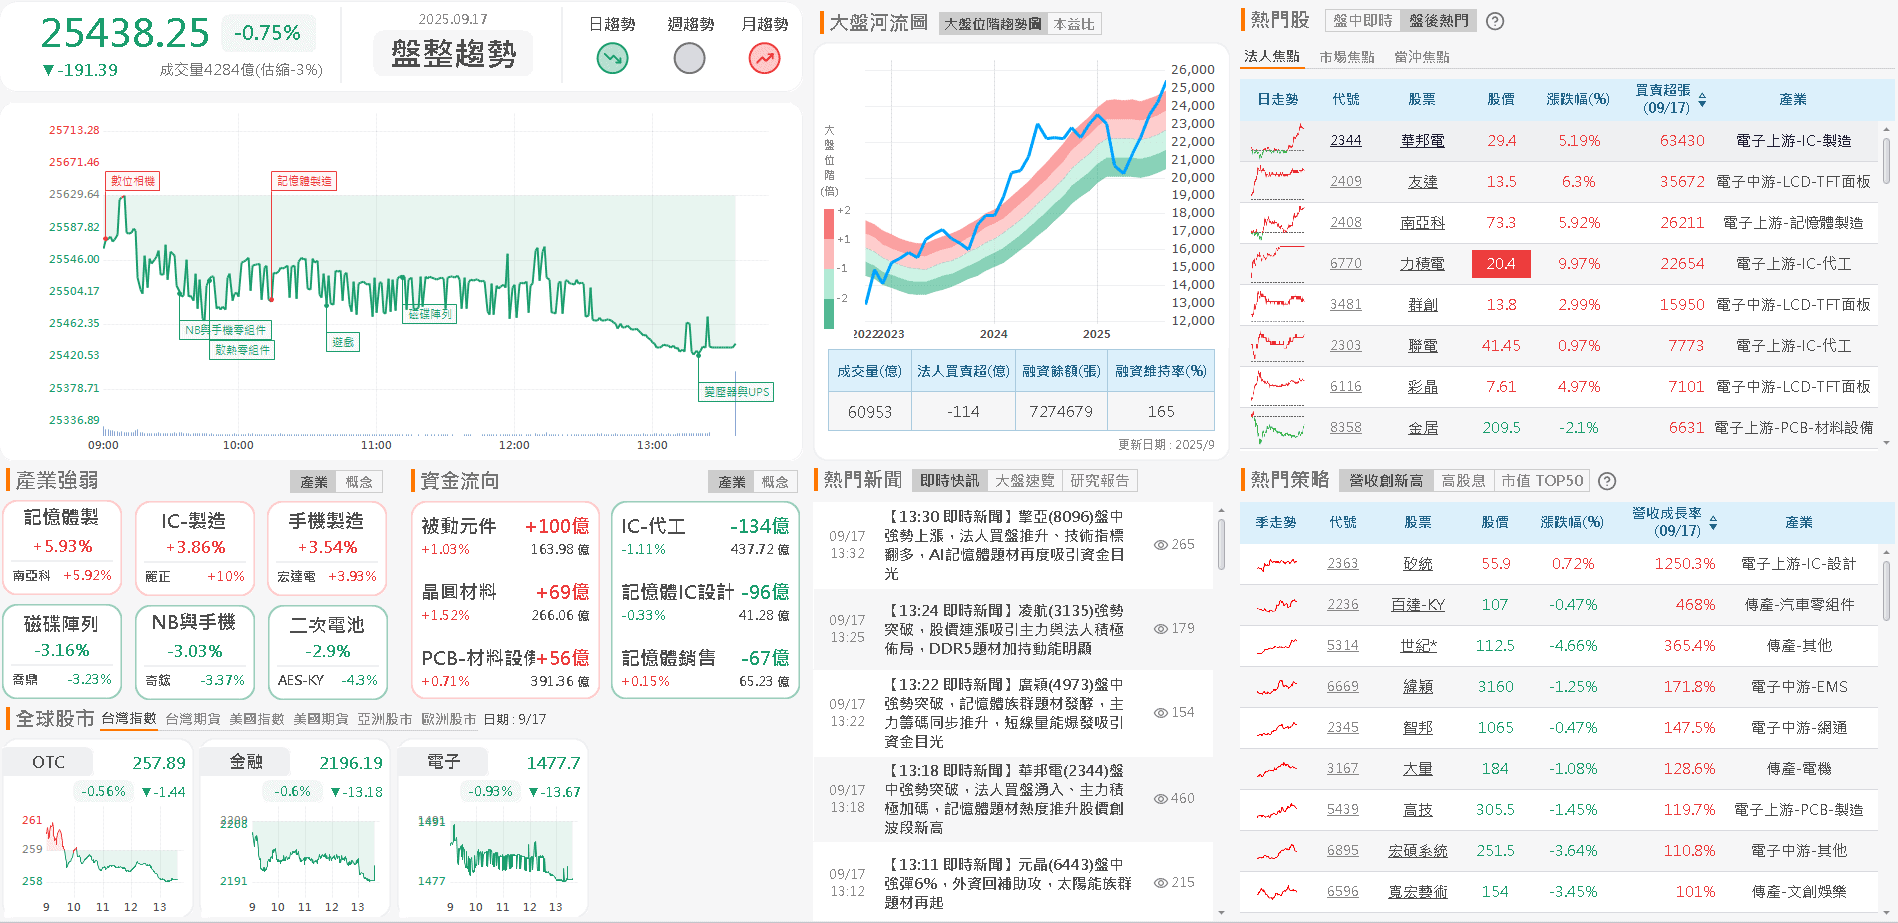This screenshot has width=1898, height=923.
Task: Switch to 盤中即時 tab in 熱門股
Action: pos(1363,21)
